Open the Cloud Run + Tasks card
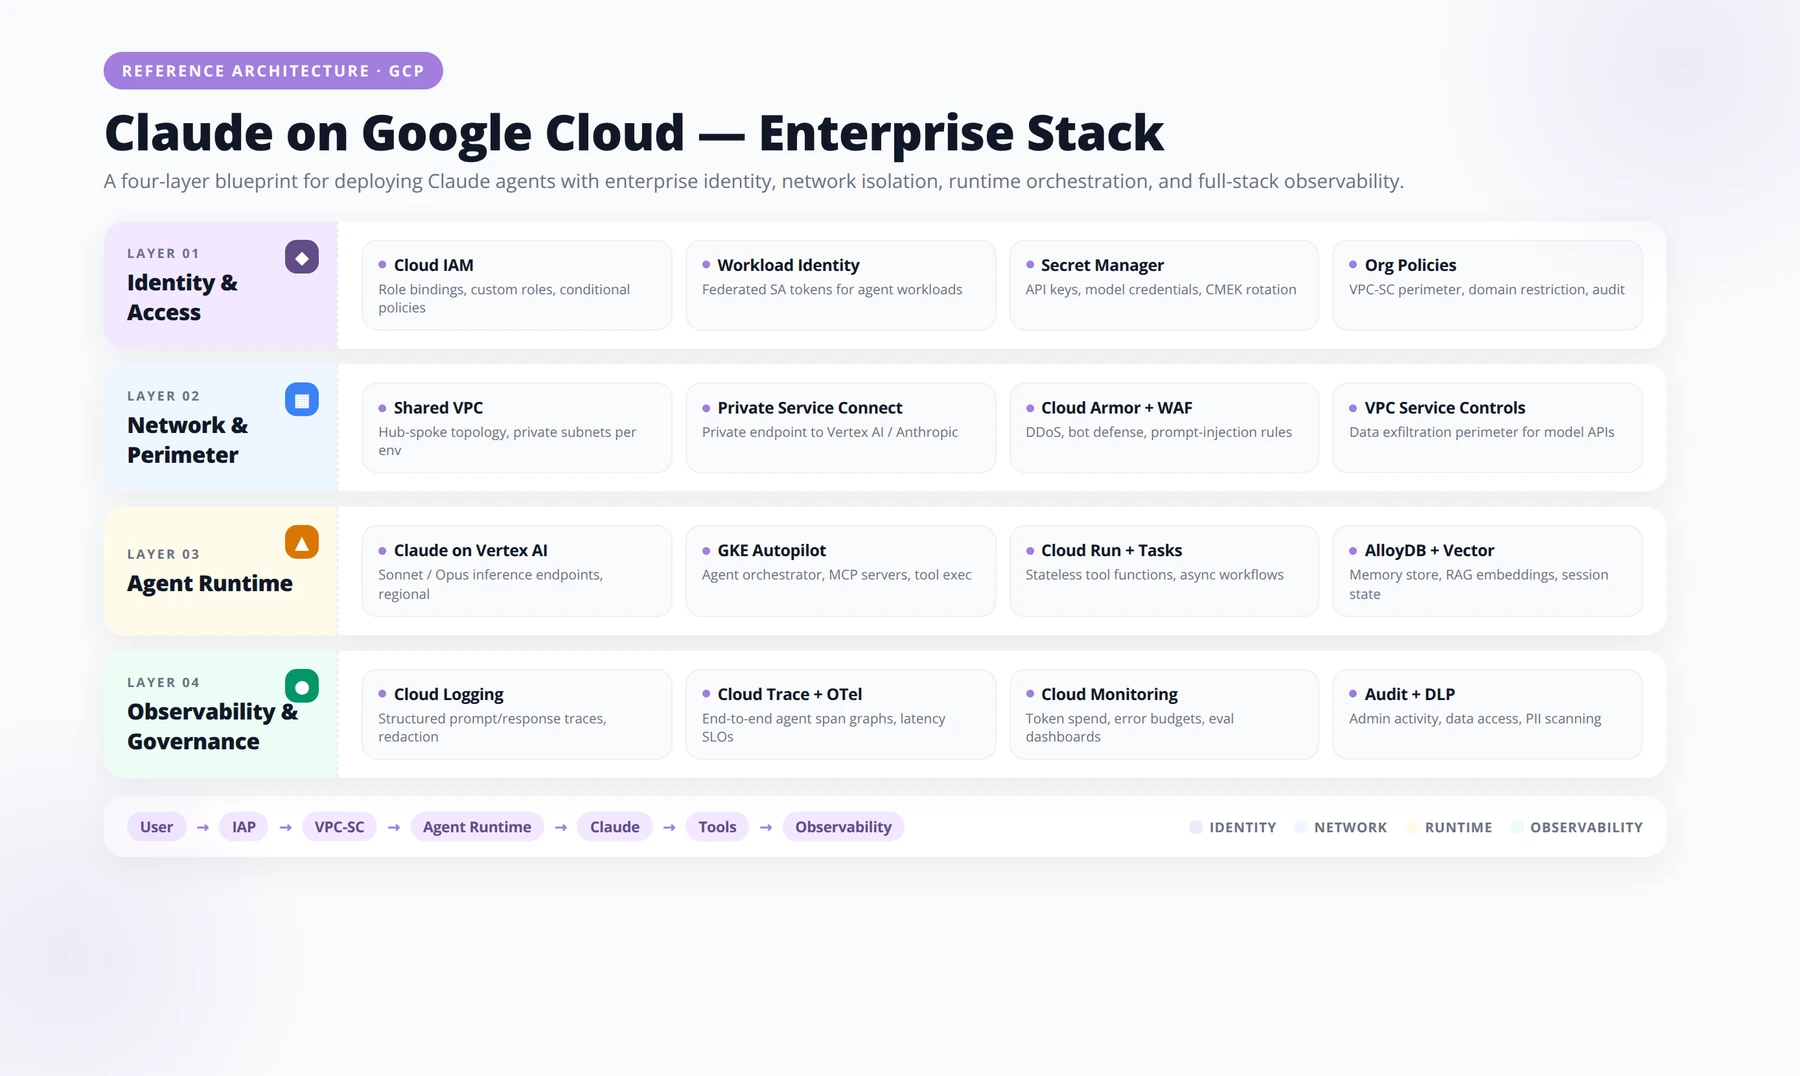 click(x=1164, y=571)
